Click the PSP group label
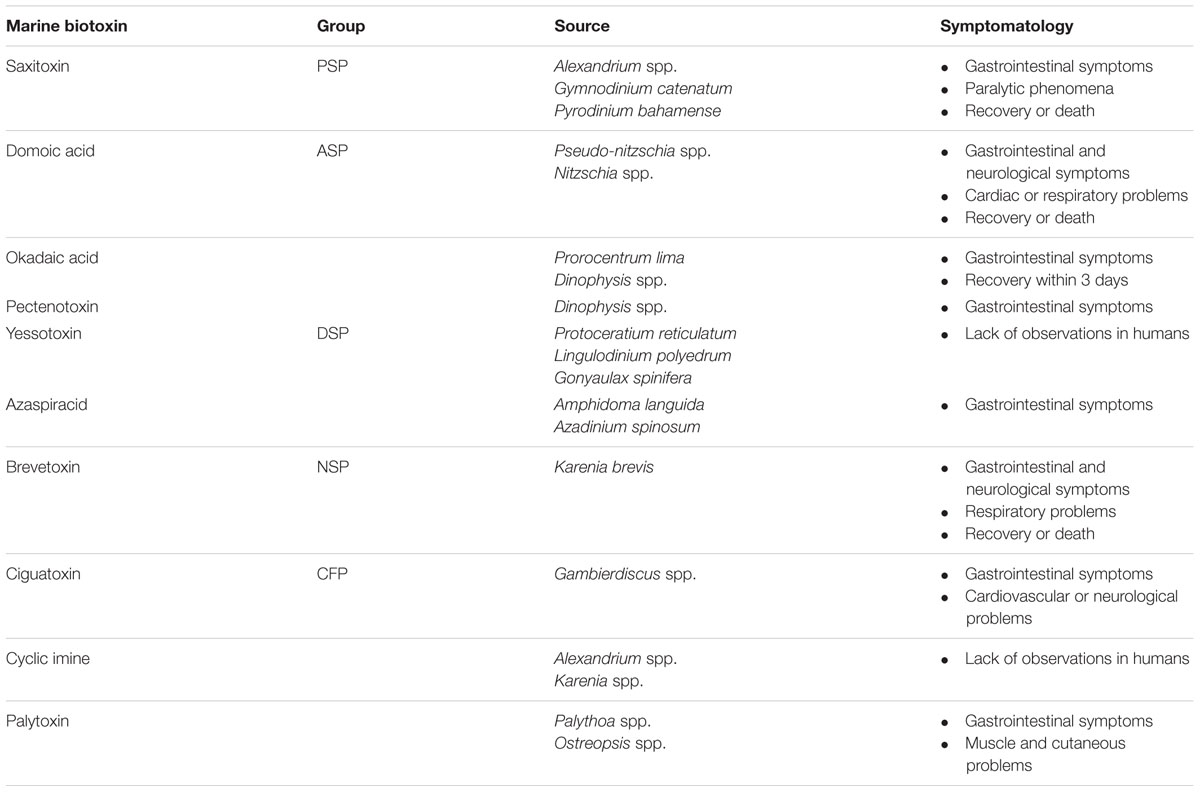 click(x=331, y=67)
